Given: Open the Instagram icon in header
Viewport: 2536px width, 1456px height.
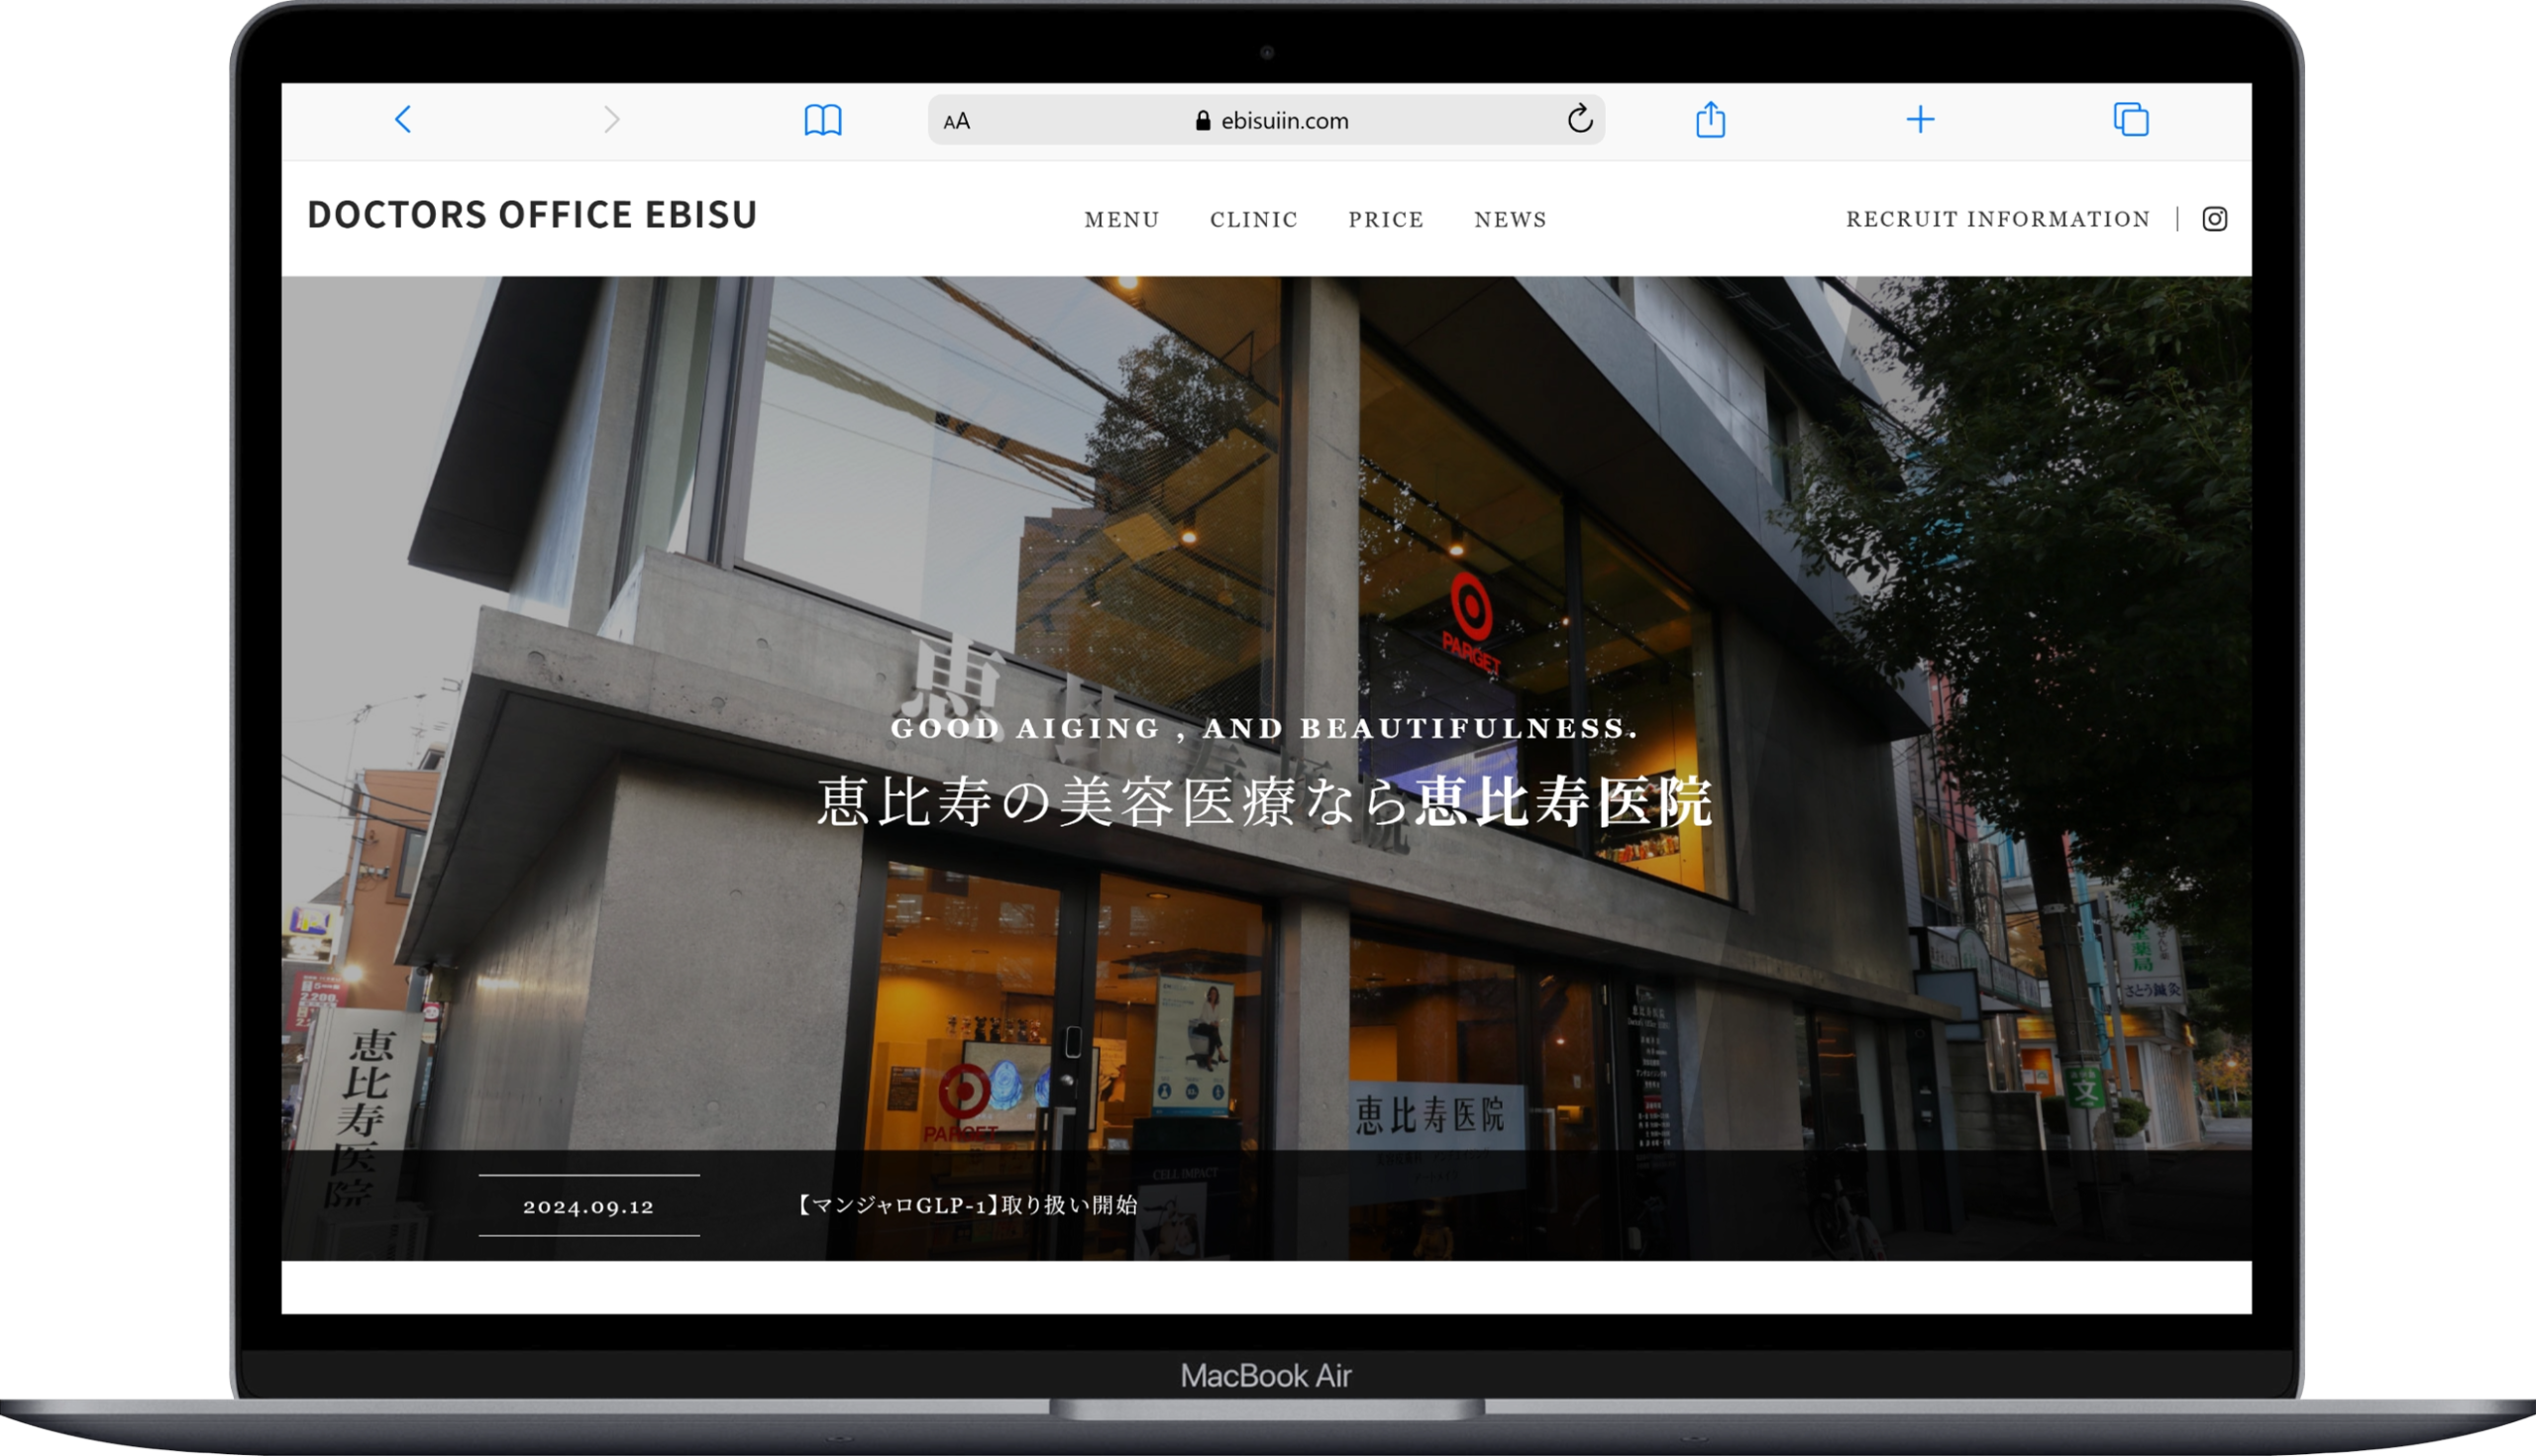Looking at the screenshot, I should pyautogui.click(x=2214, y=219).
